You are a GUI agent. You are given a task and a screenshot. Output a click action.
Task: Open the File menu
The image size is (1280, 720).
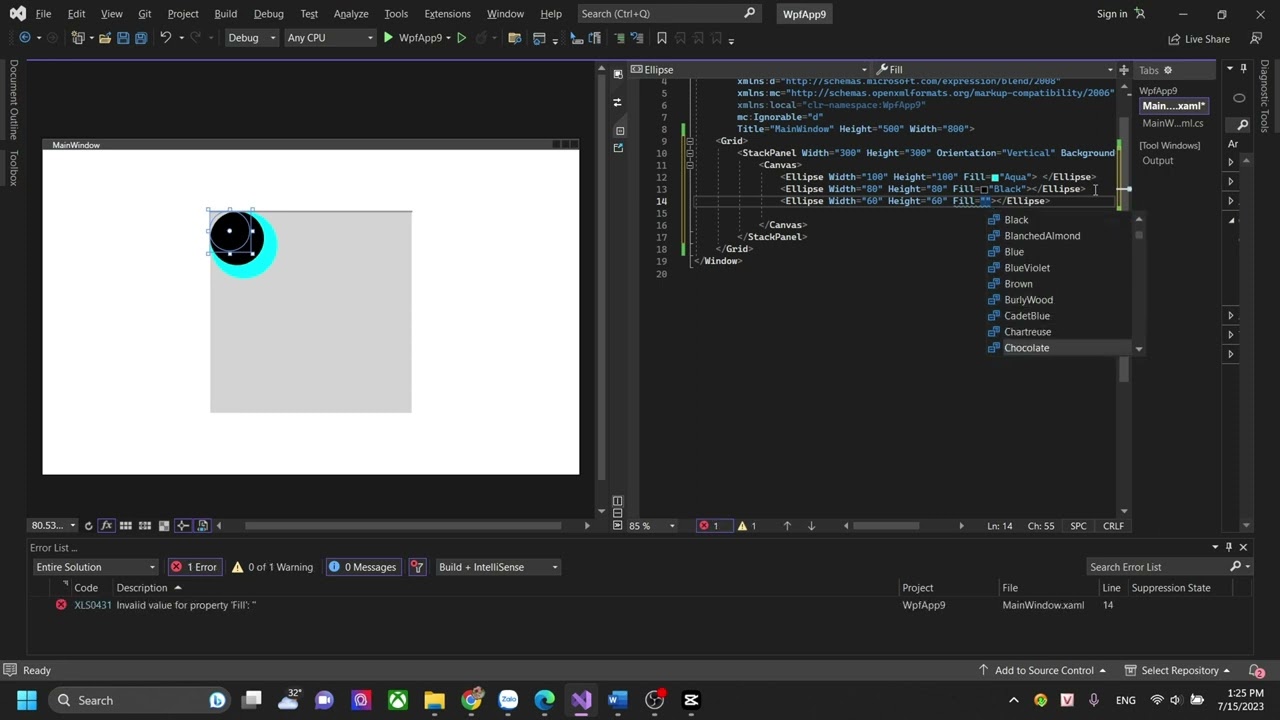(x=43, y=14)
